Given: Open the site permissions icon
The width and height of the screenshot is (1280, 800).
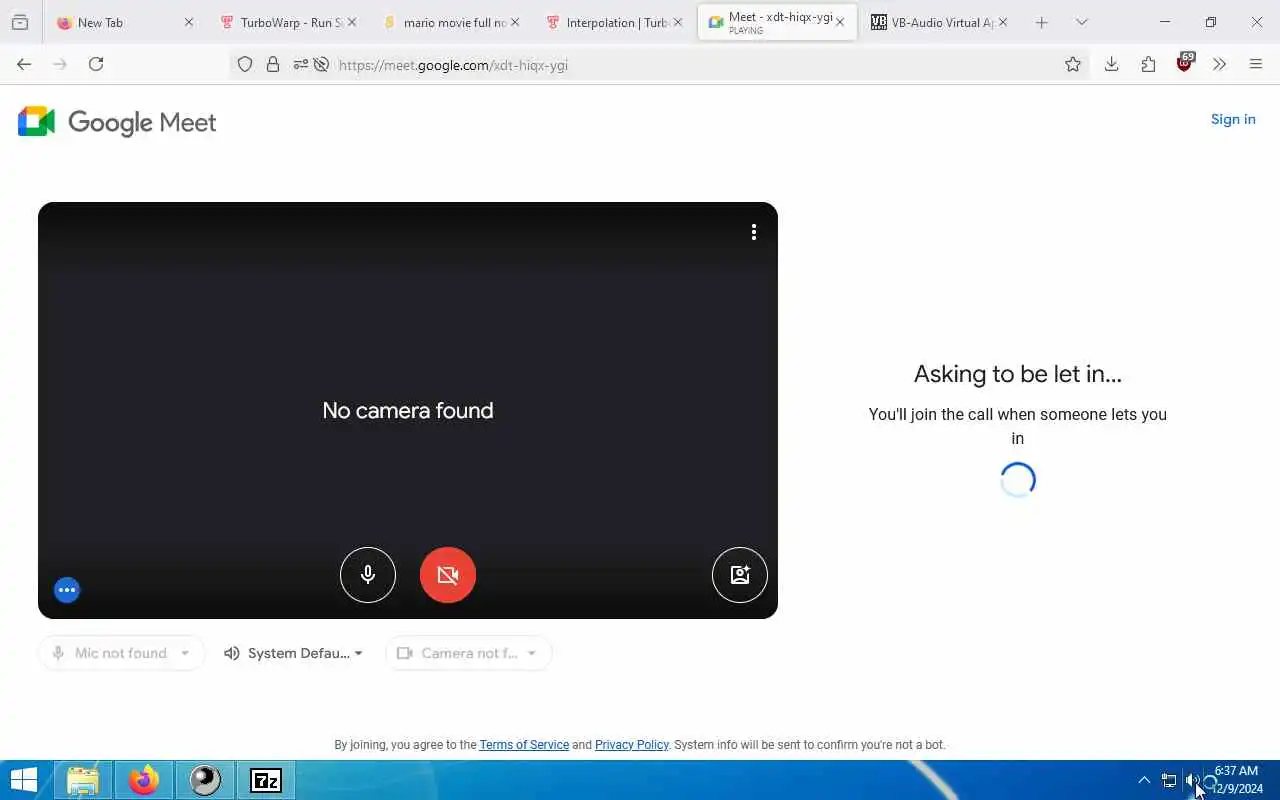Looking at the screenshot, I should pos(300,64).
